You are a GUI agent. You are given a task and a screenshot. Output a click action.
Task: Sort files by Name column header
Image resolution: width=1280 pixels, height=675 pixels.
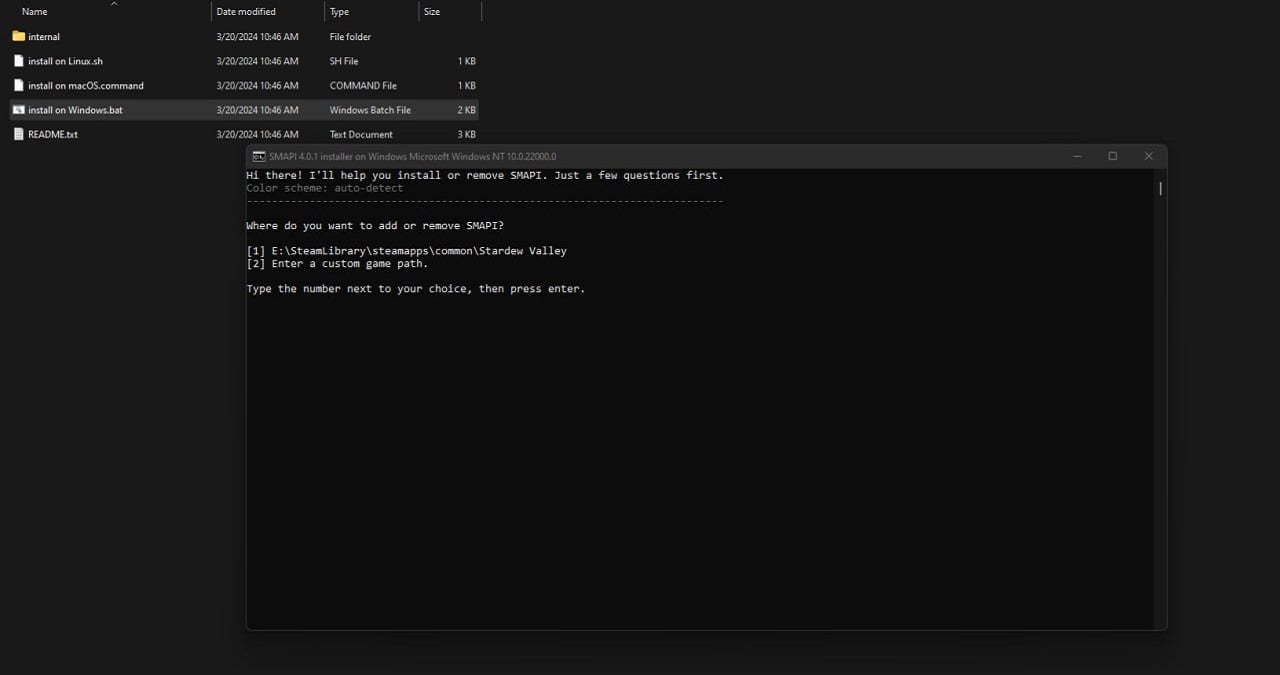pos(35,12)
